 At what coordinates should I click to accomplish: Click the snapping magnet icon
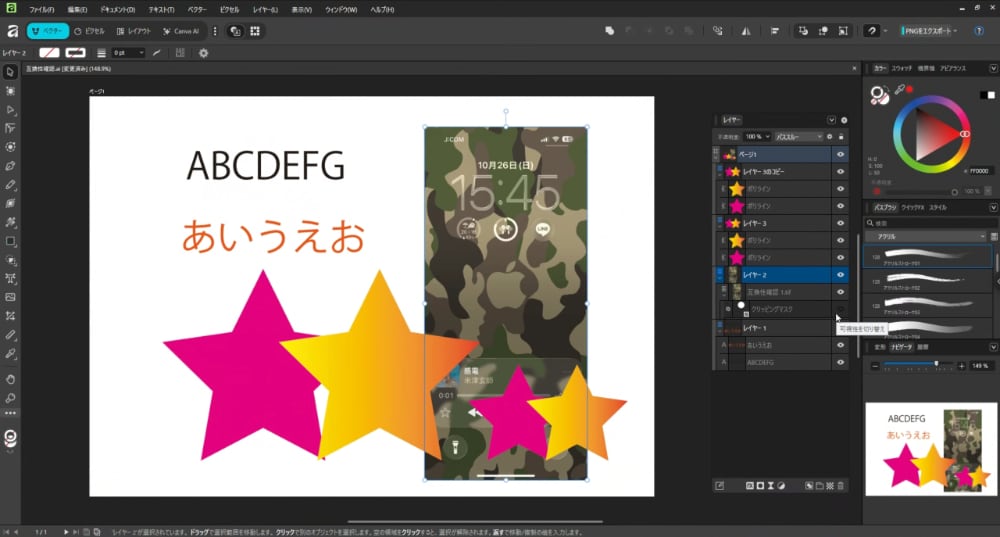pyautogui.click(x=872, y=31)
